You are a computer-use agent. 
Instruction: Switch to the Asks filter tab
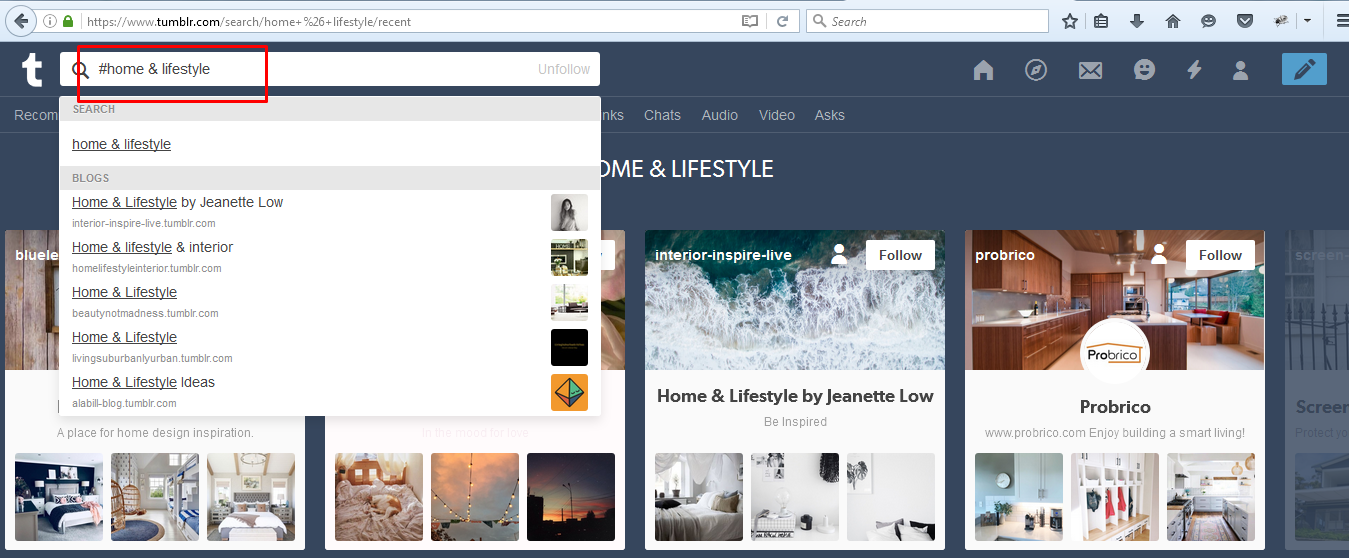click(x=830, y=115)
